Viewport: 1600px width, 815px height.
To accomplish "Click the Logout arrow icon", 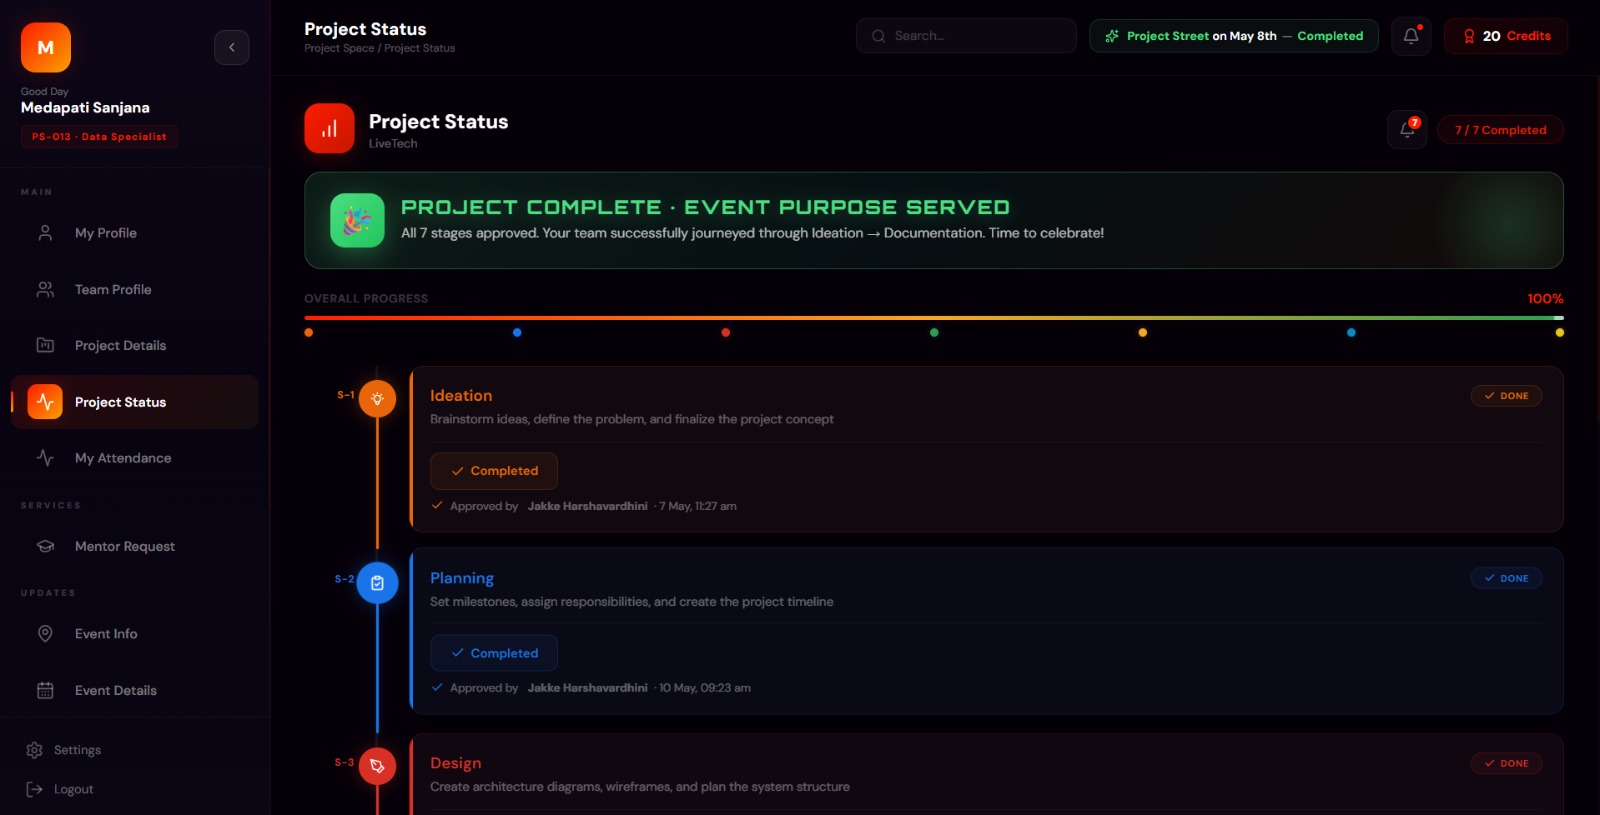I will tap(34, 789).
